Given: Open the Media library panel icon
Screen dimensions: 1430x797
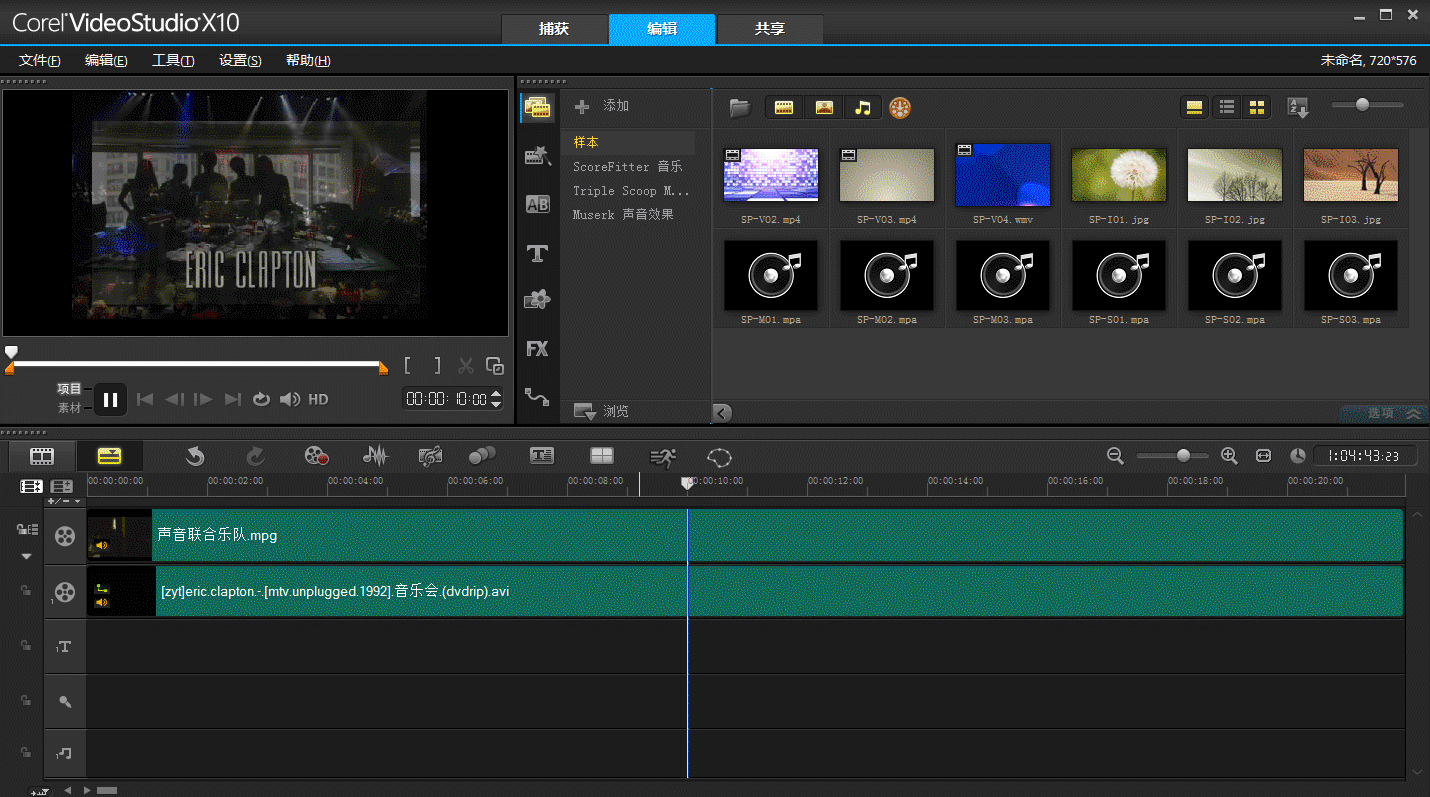Looking at the screenshot, I should (x=538, y=108).
